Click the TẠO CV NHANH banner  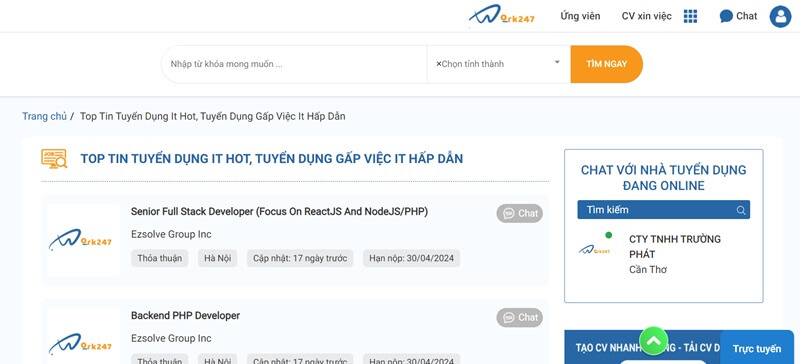tap(642, 347)
